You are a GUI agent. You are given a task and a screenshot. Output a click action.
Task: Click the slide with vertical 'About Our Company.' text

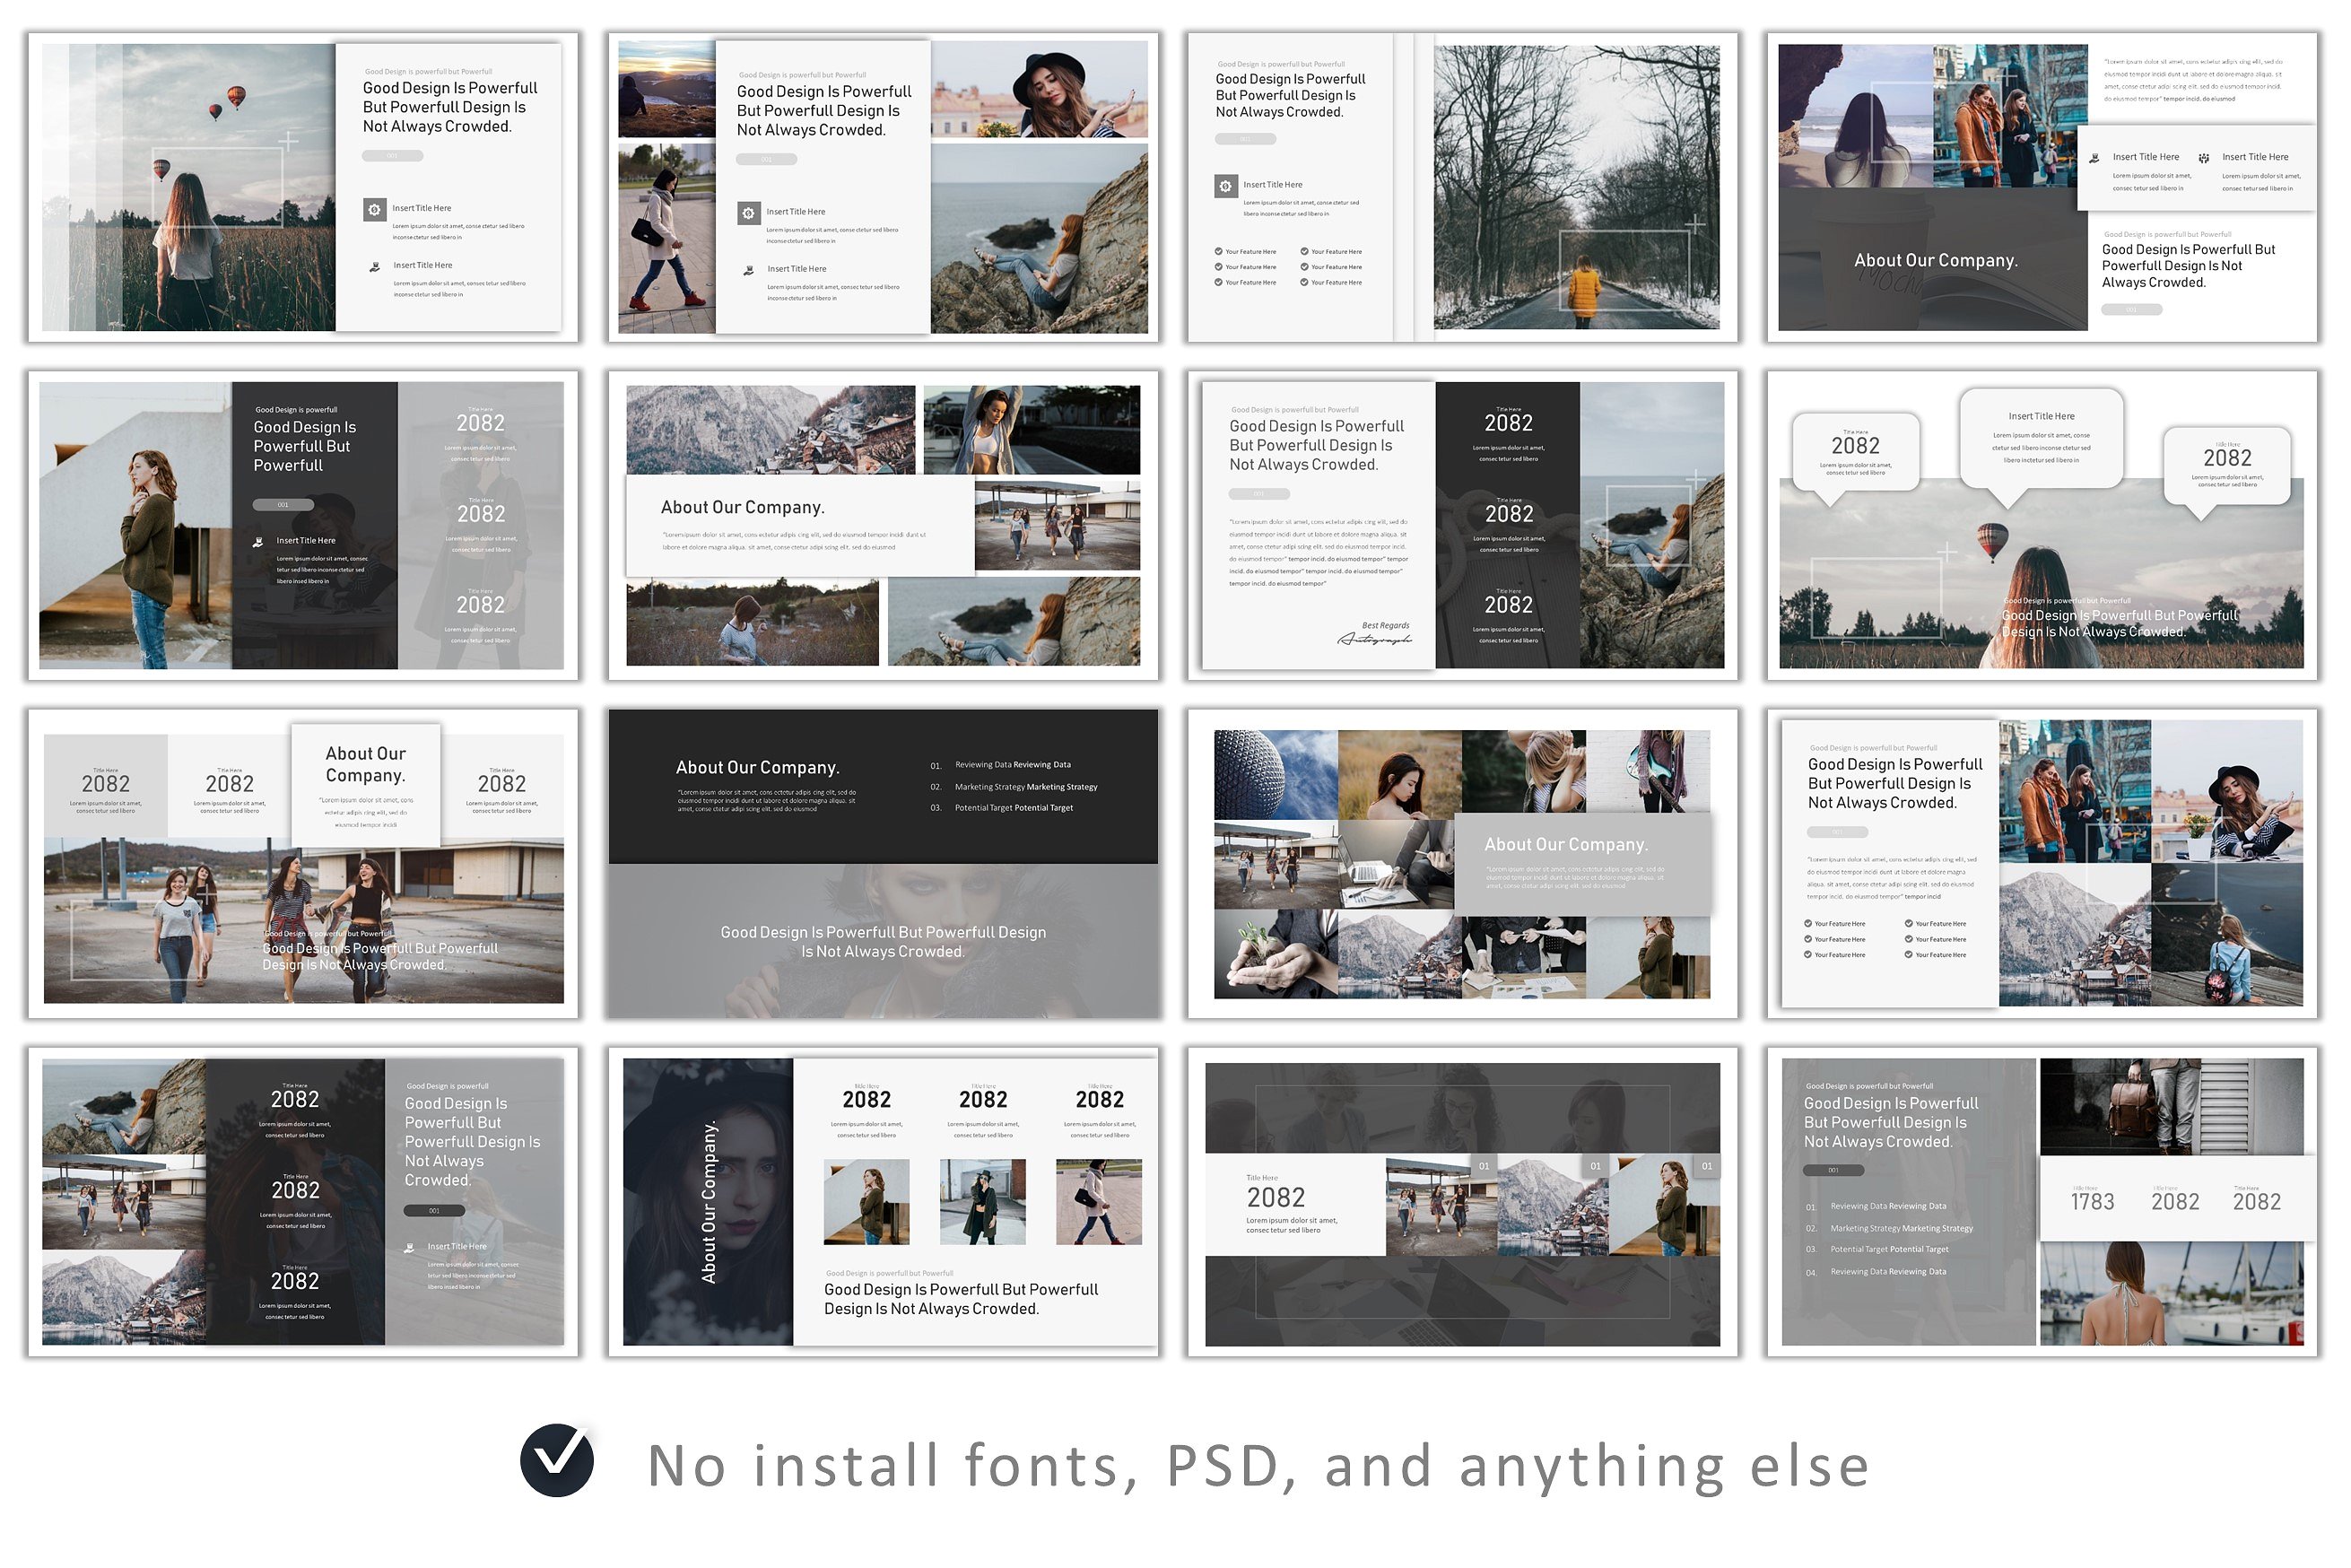(883, 1202)
